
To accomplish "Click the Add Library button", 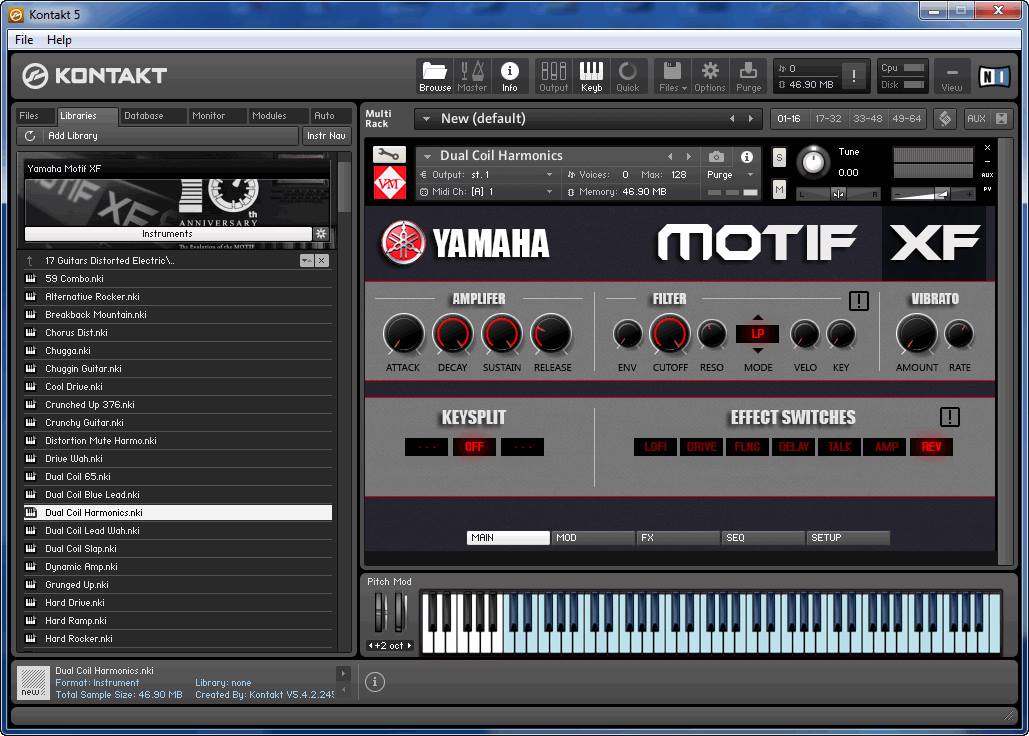I will pyautogui.click(x=158, y=136).
